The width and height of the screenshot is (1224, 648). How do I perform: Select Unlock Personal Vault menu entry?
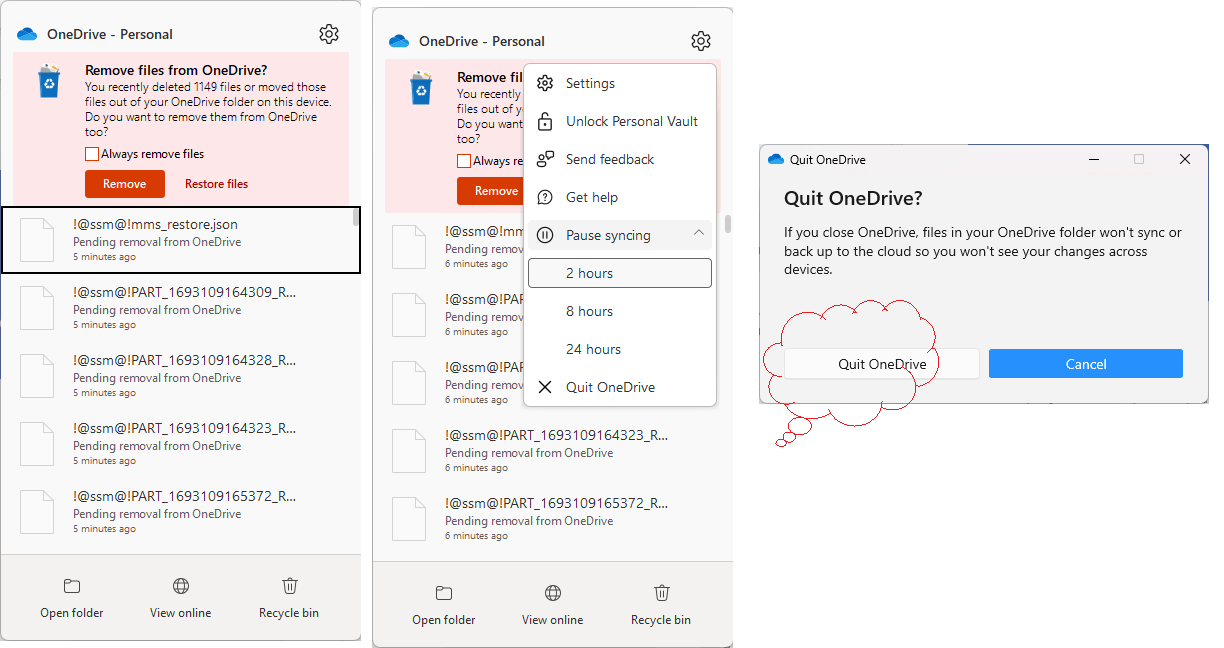click(x=620, y=121)
